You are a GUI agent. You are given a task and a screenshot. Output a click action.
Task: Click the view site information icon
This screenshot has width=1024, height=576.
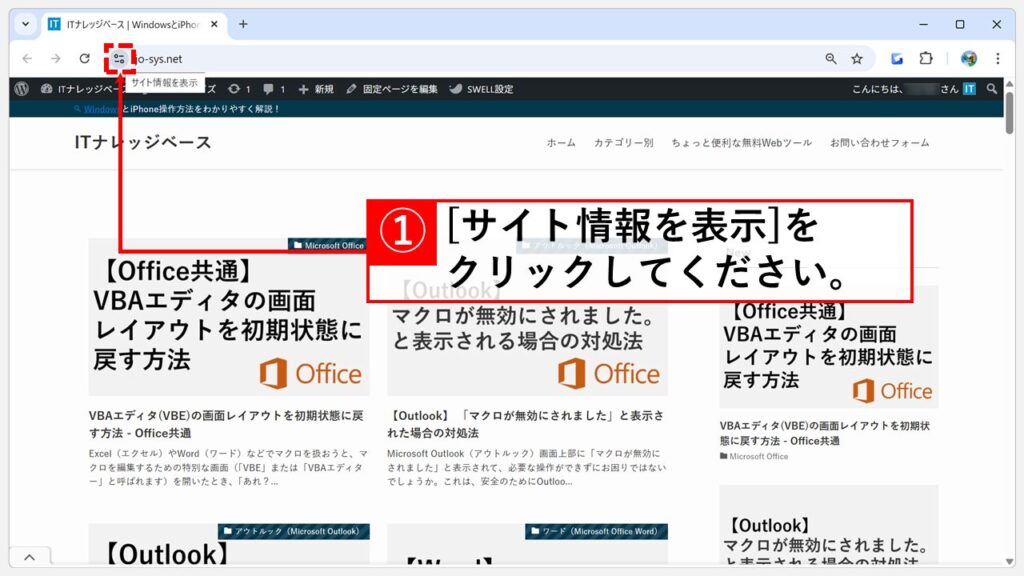pos(119,59)
